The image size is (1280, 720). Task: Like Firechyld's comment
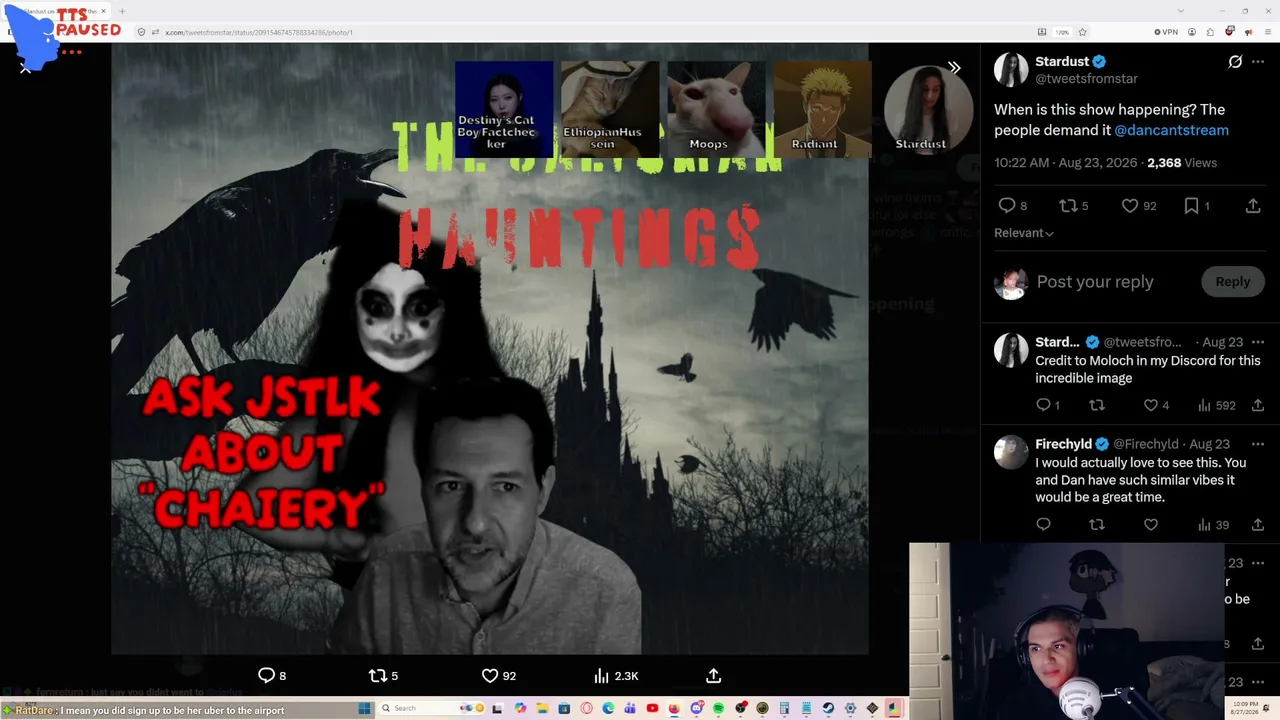(1151, 525)
